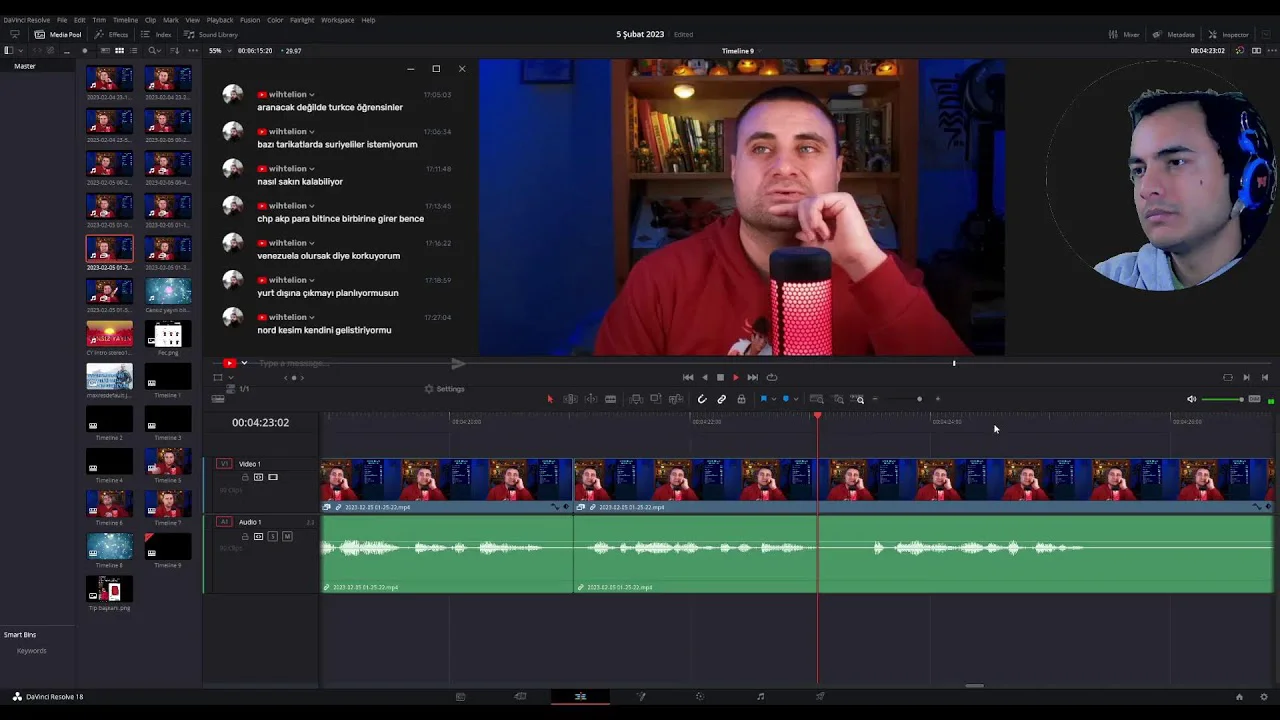Lock the Video 1 track

pyautogui.click(x=245, y=477)
